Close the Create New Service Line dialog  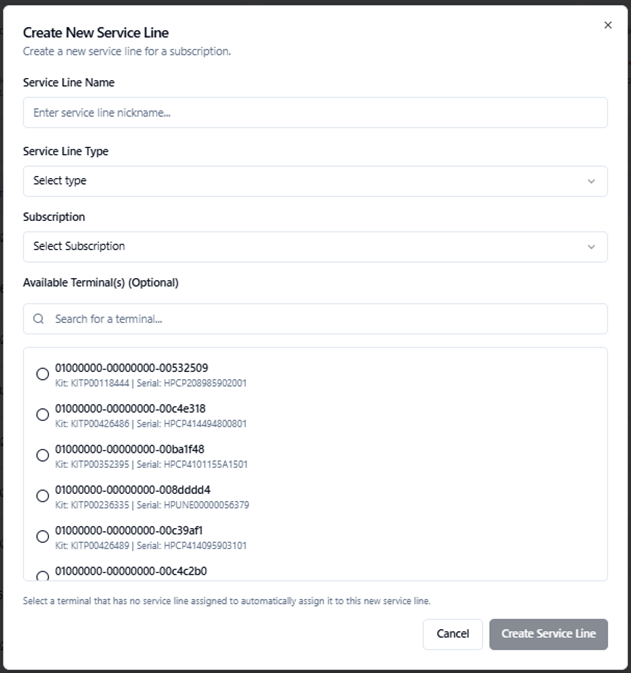(x=608, y=25)
